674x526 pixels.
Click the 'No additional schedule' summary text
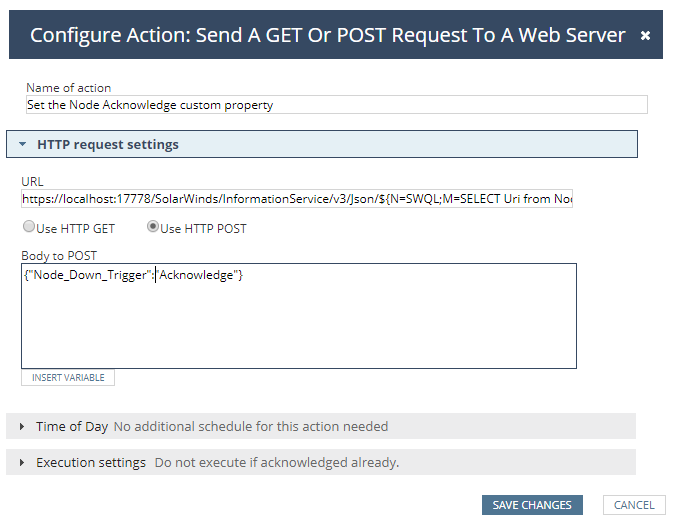tap(250, 427)
